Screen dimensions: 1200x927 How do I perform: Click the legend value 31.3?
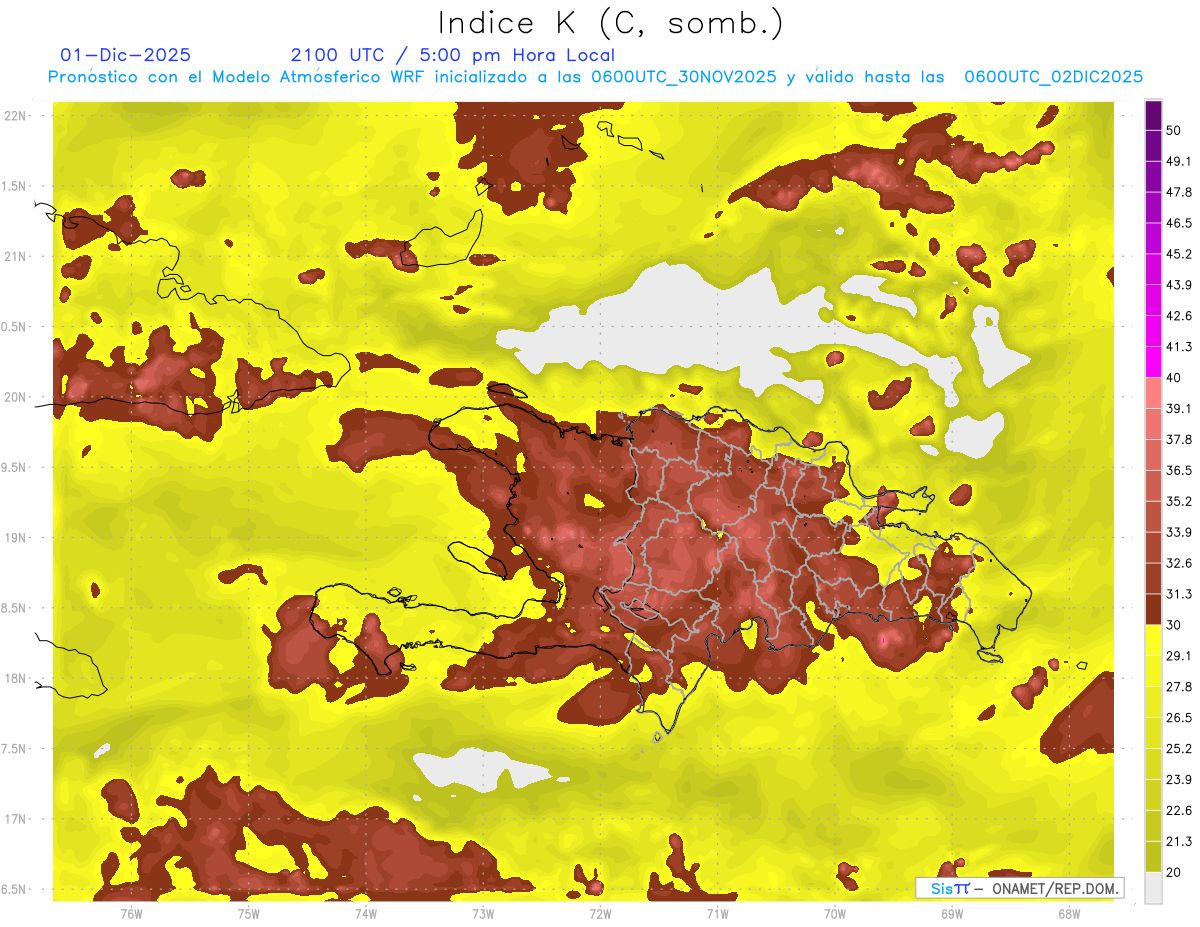[x=1178, y=594]
